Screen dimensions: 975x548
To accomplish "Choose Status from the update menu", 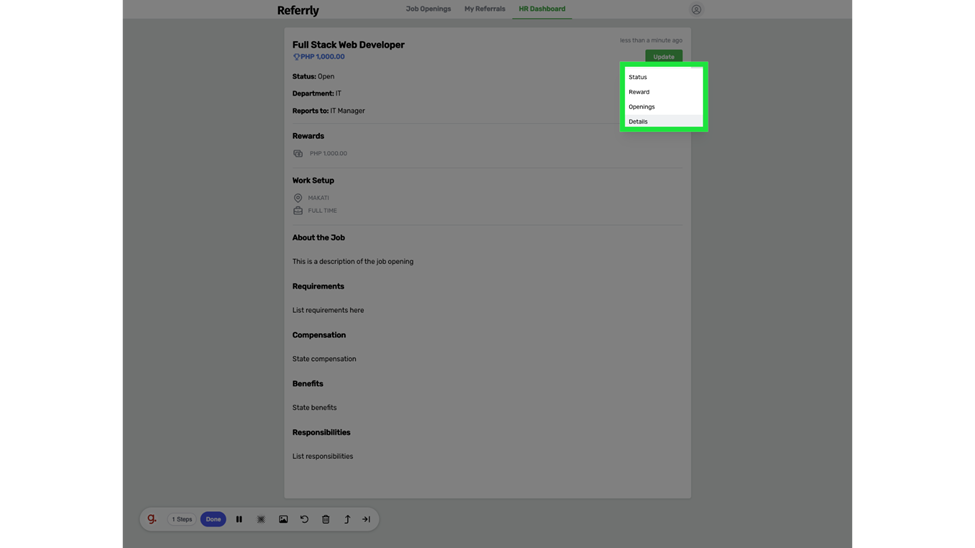I will click(663, 77).
